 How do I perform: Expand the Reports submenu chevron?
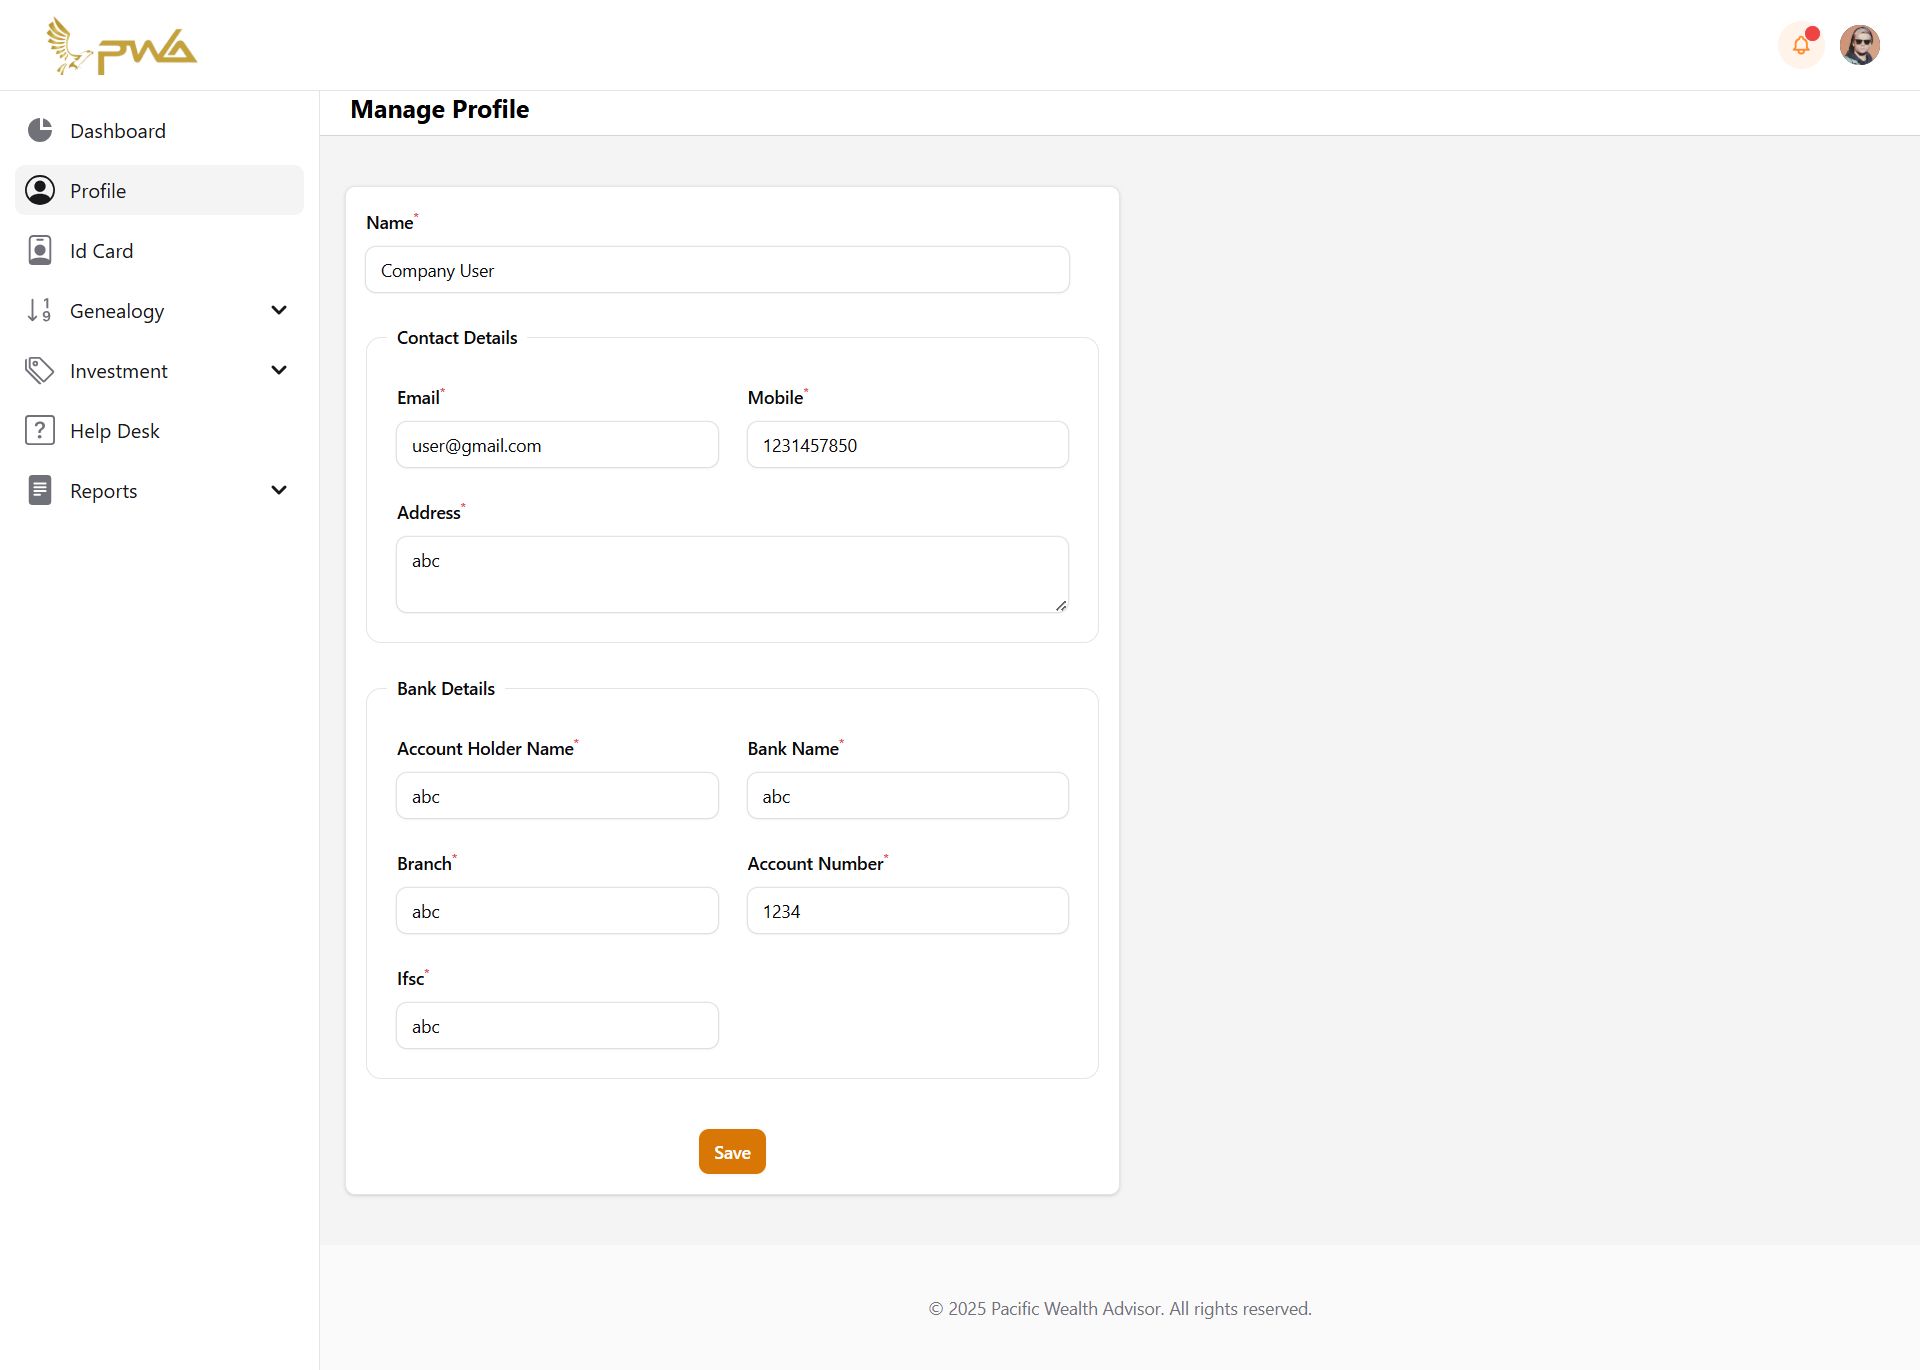click(x=279, y=490)
